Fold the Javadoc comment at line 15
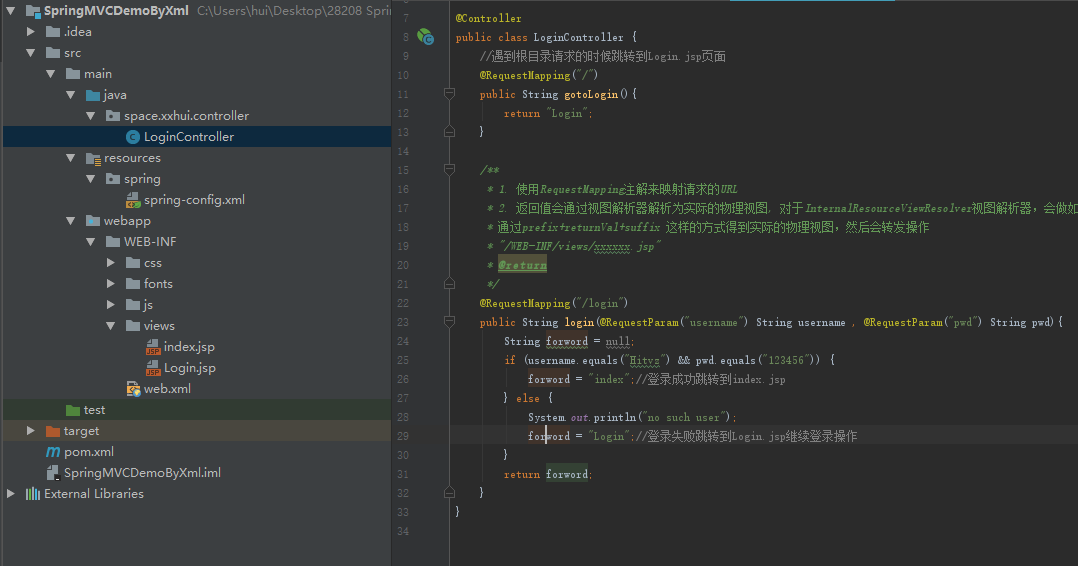The width and height of the screenshot is (1078, 566). coord(449,169)
